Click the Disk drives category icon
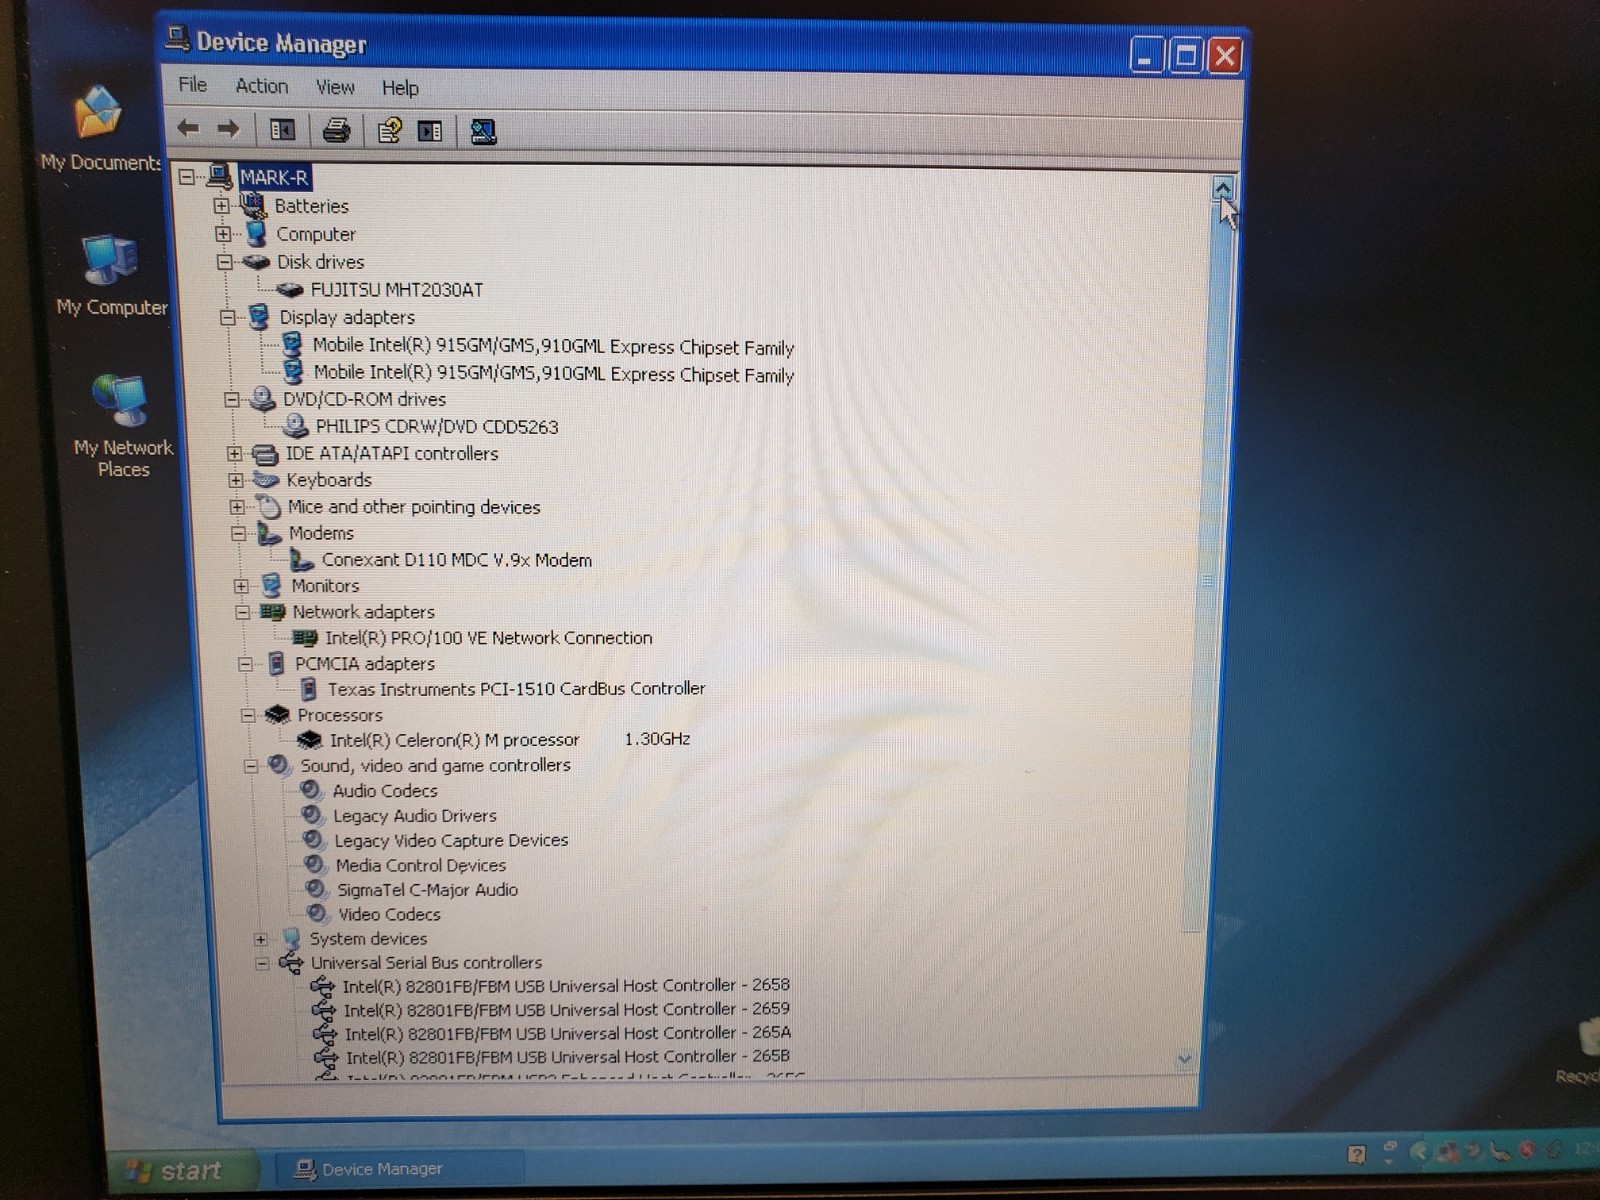1600x1200 pixels. pyautogui.click(x=257, y=262)
